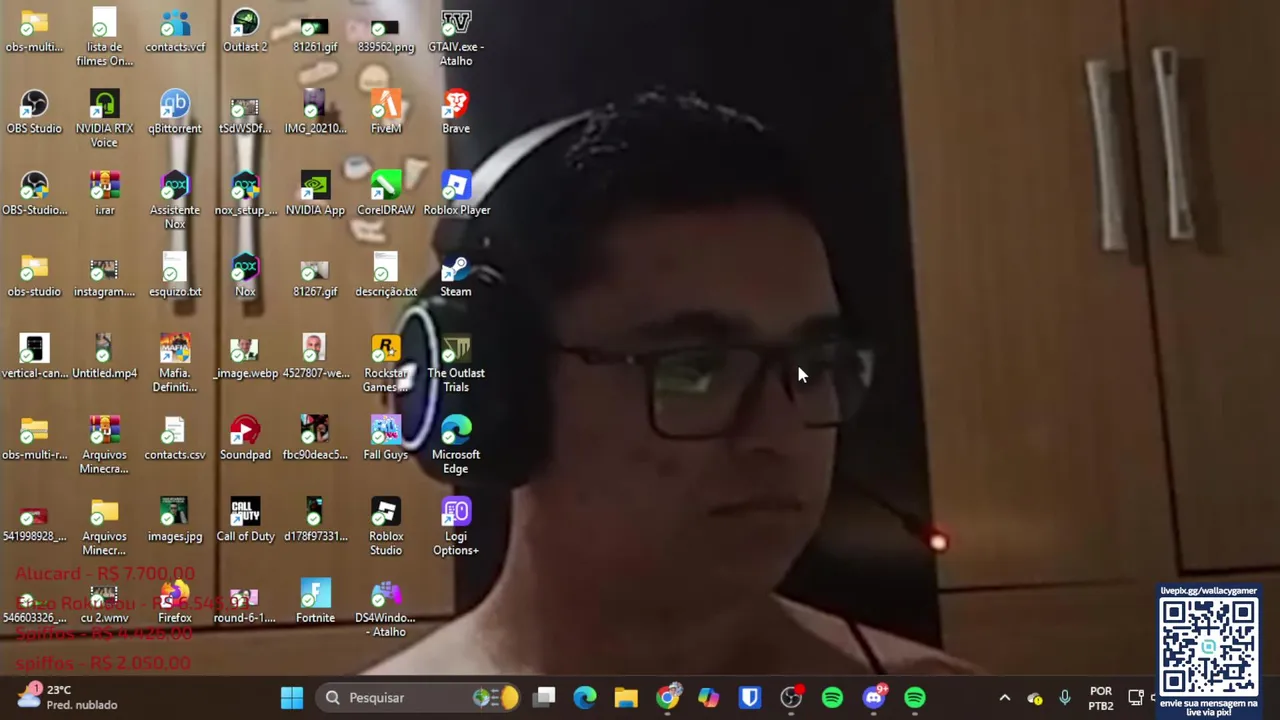Select the Fall Guys desktop icon

[386, 438]
